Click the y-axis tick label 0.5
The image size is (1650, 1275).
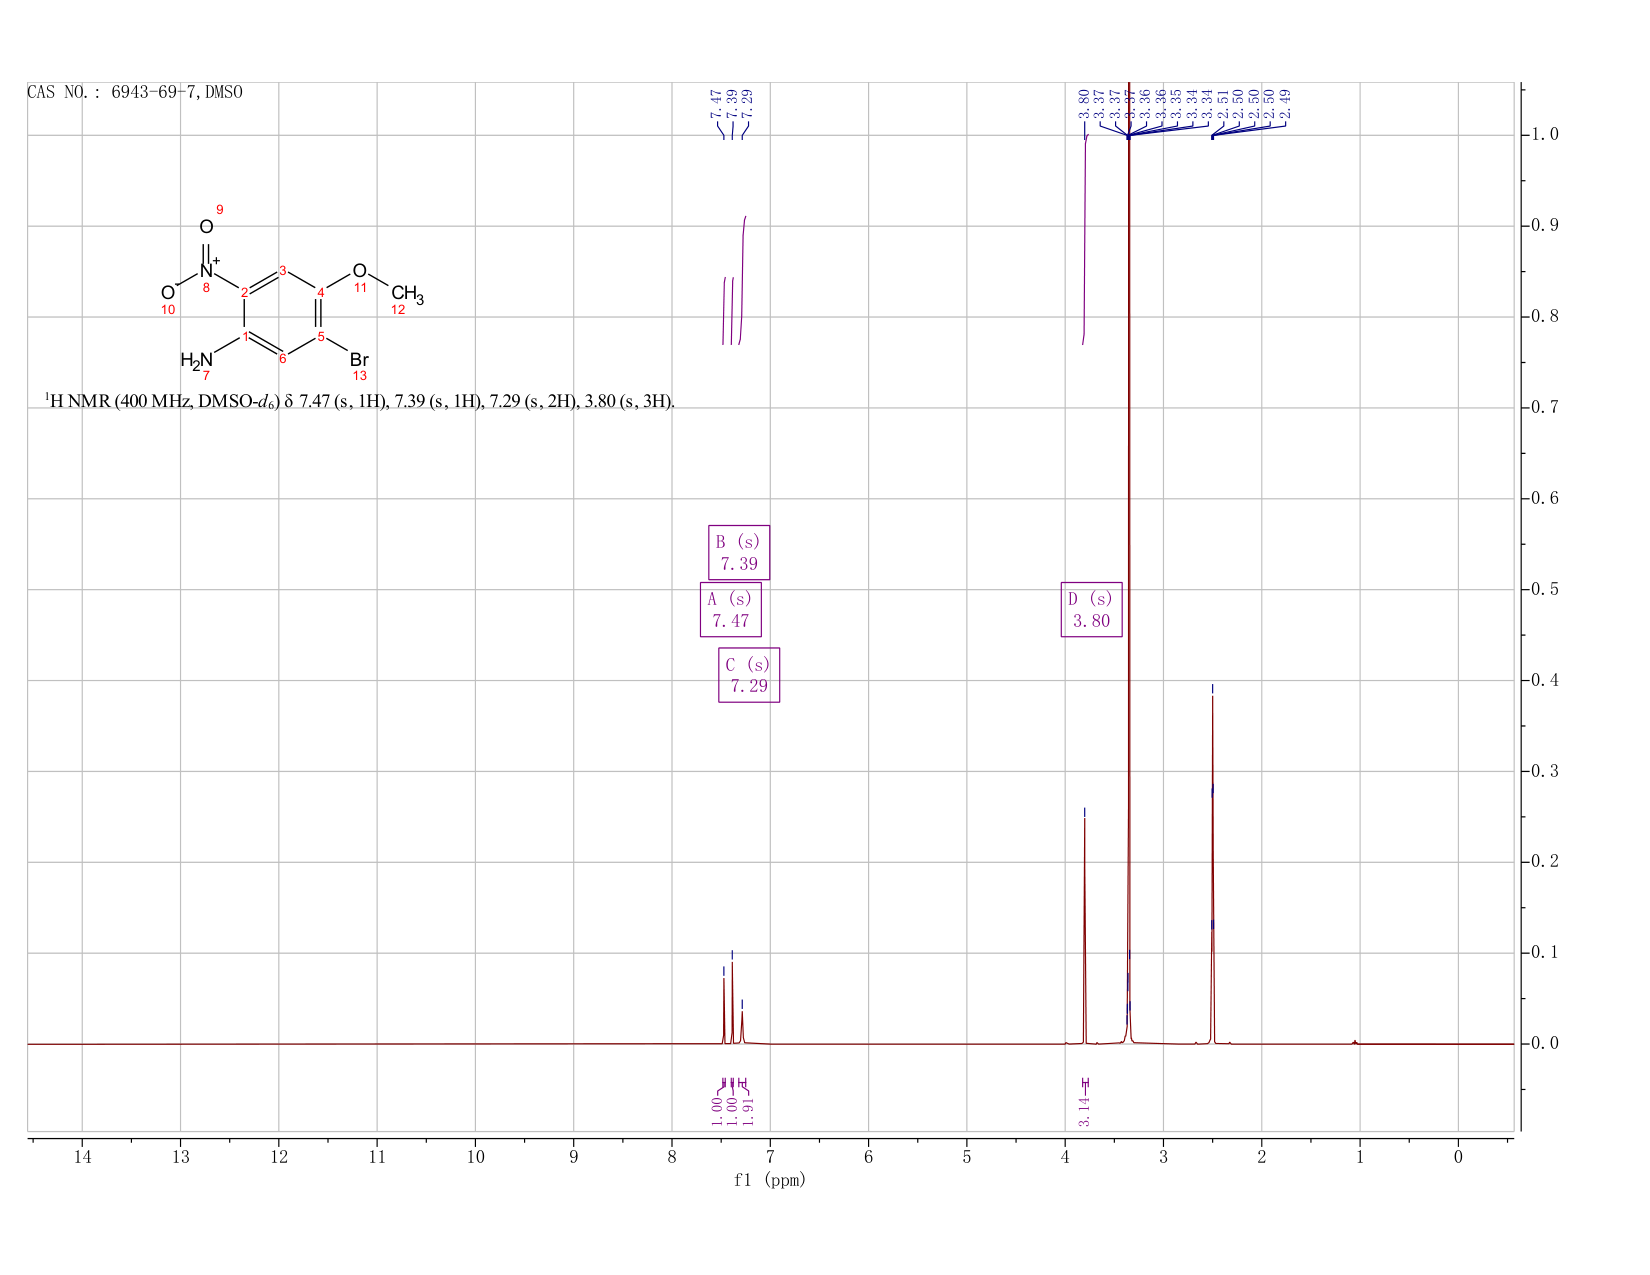tap(1545, 589)
